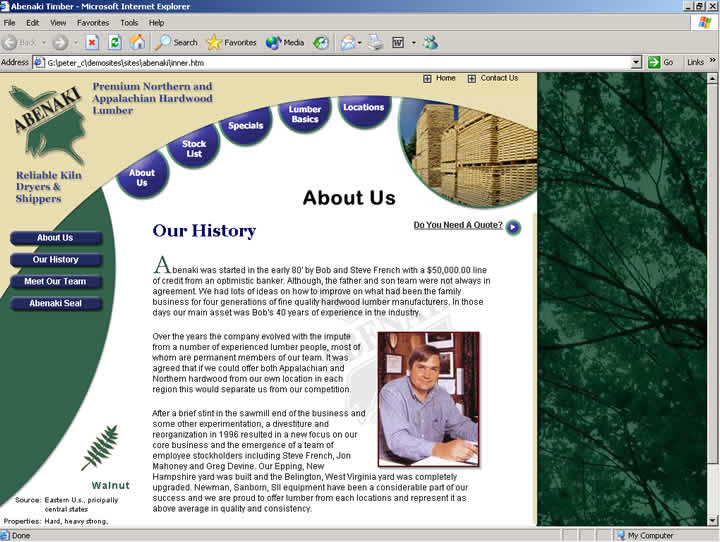
Task: Click the Back arrow toolbar button
Action: [19, 43]
